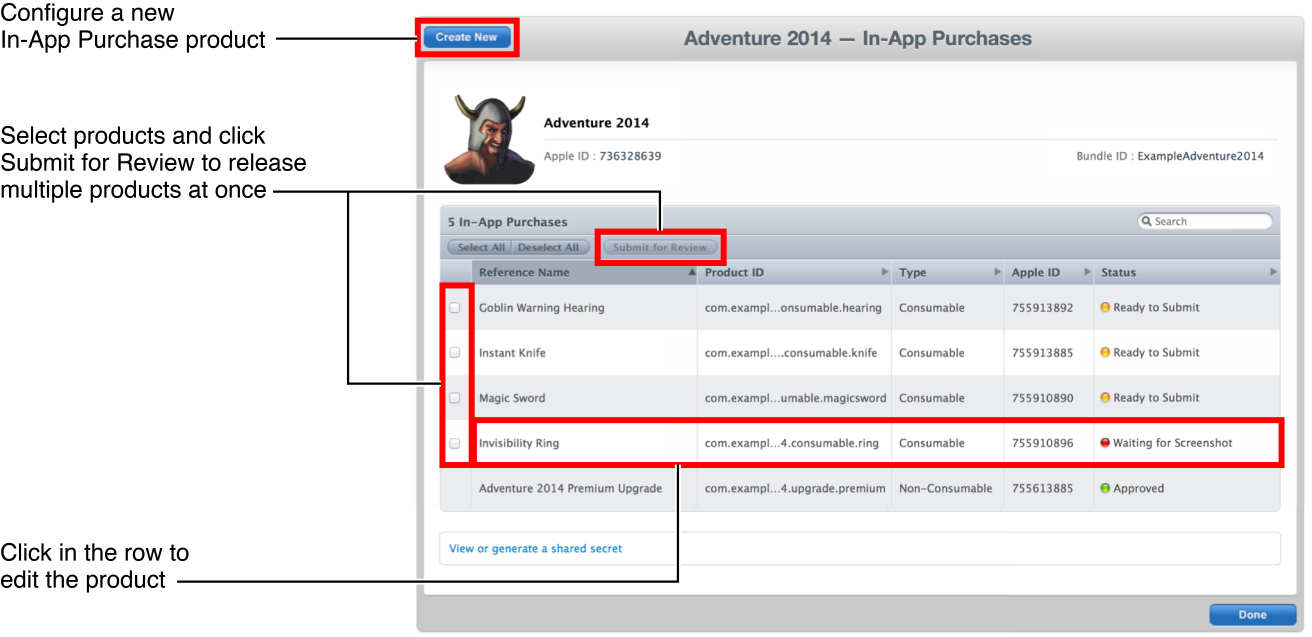Click the Product ID column sort arrow
1312x637 pixels.
point(884,272)
